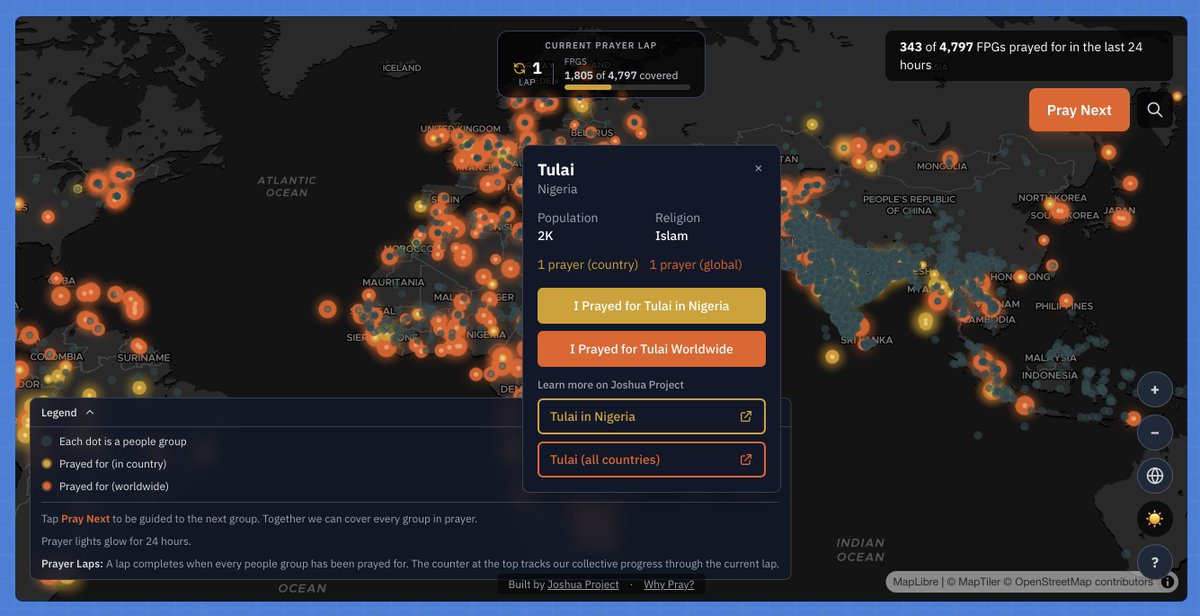Click the Pray Next text in legend instructions

pyautogui.click(x=85, y=519)
